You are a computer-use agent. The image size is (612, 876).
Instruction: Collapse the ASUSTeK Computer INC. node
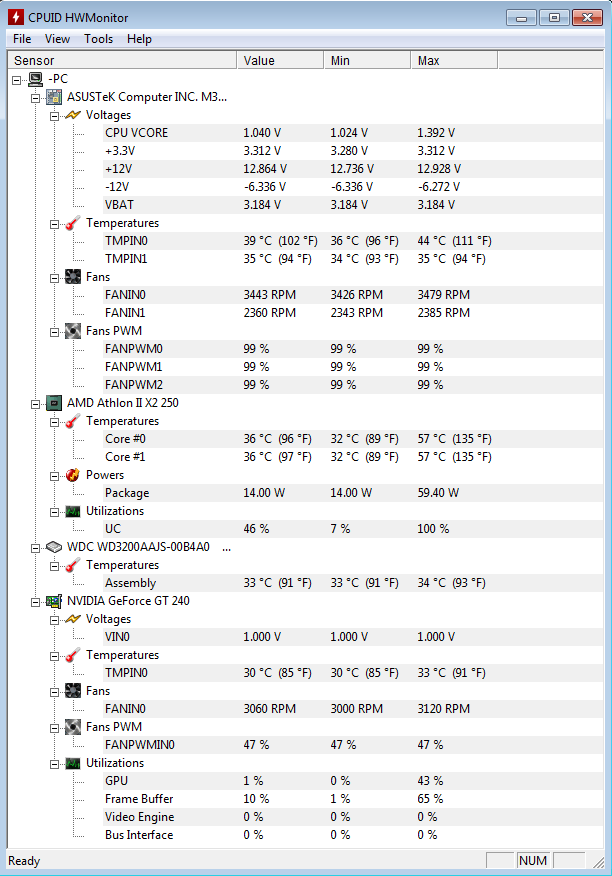click(36, 98)
